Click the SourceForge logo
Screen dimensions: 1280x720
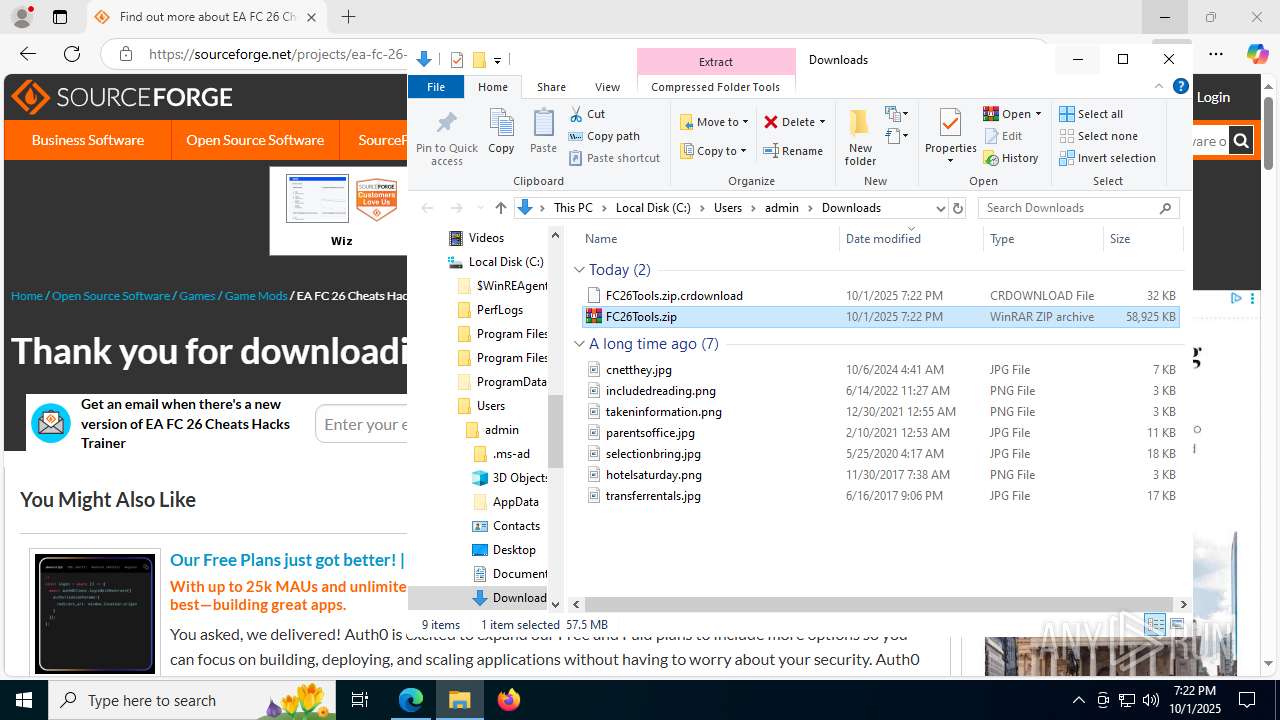pos(122,97)
